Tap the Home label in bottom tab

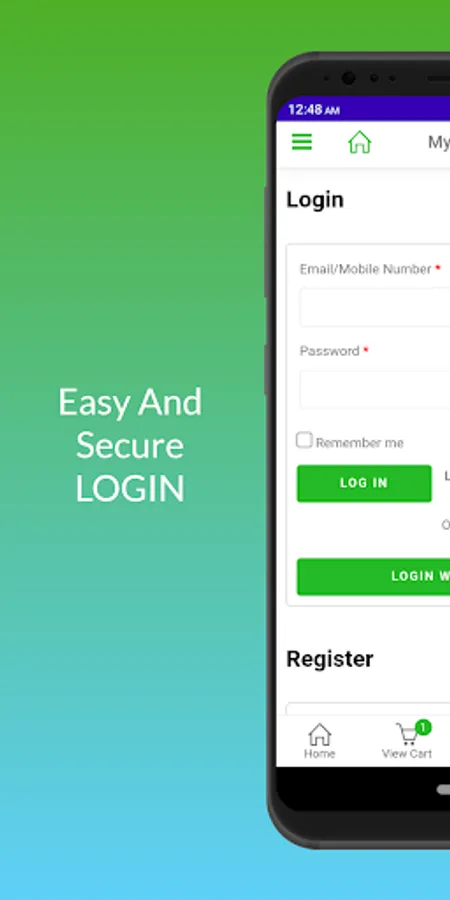(320, 754)
